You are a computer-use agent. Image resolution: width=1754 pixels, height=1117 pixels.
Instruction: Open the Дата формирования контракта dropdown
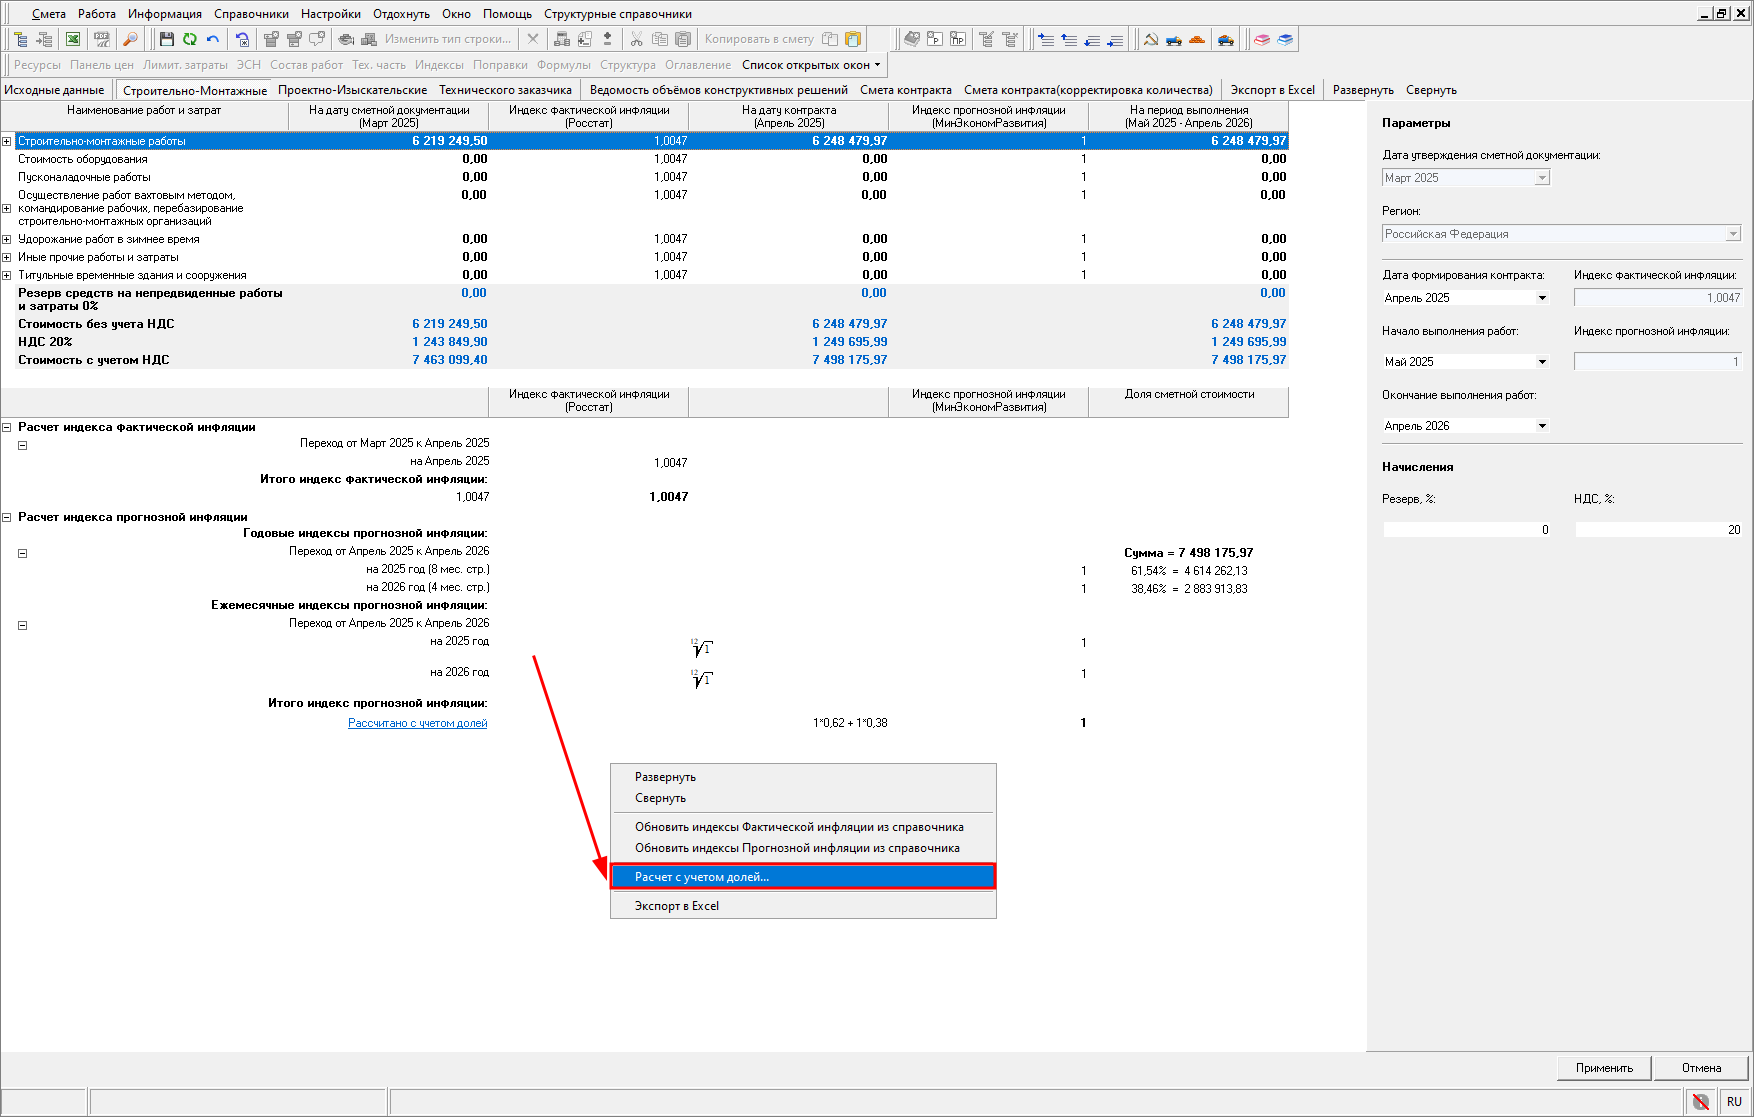(x=1541, y=298)
